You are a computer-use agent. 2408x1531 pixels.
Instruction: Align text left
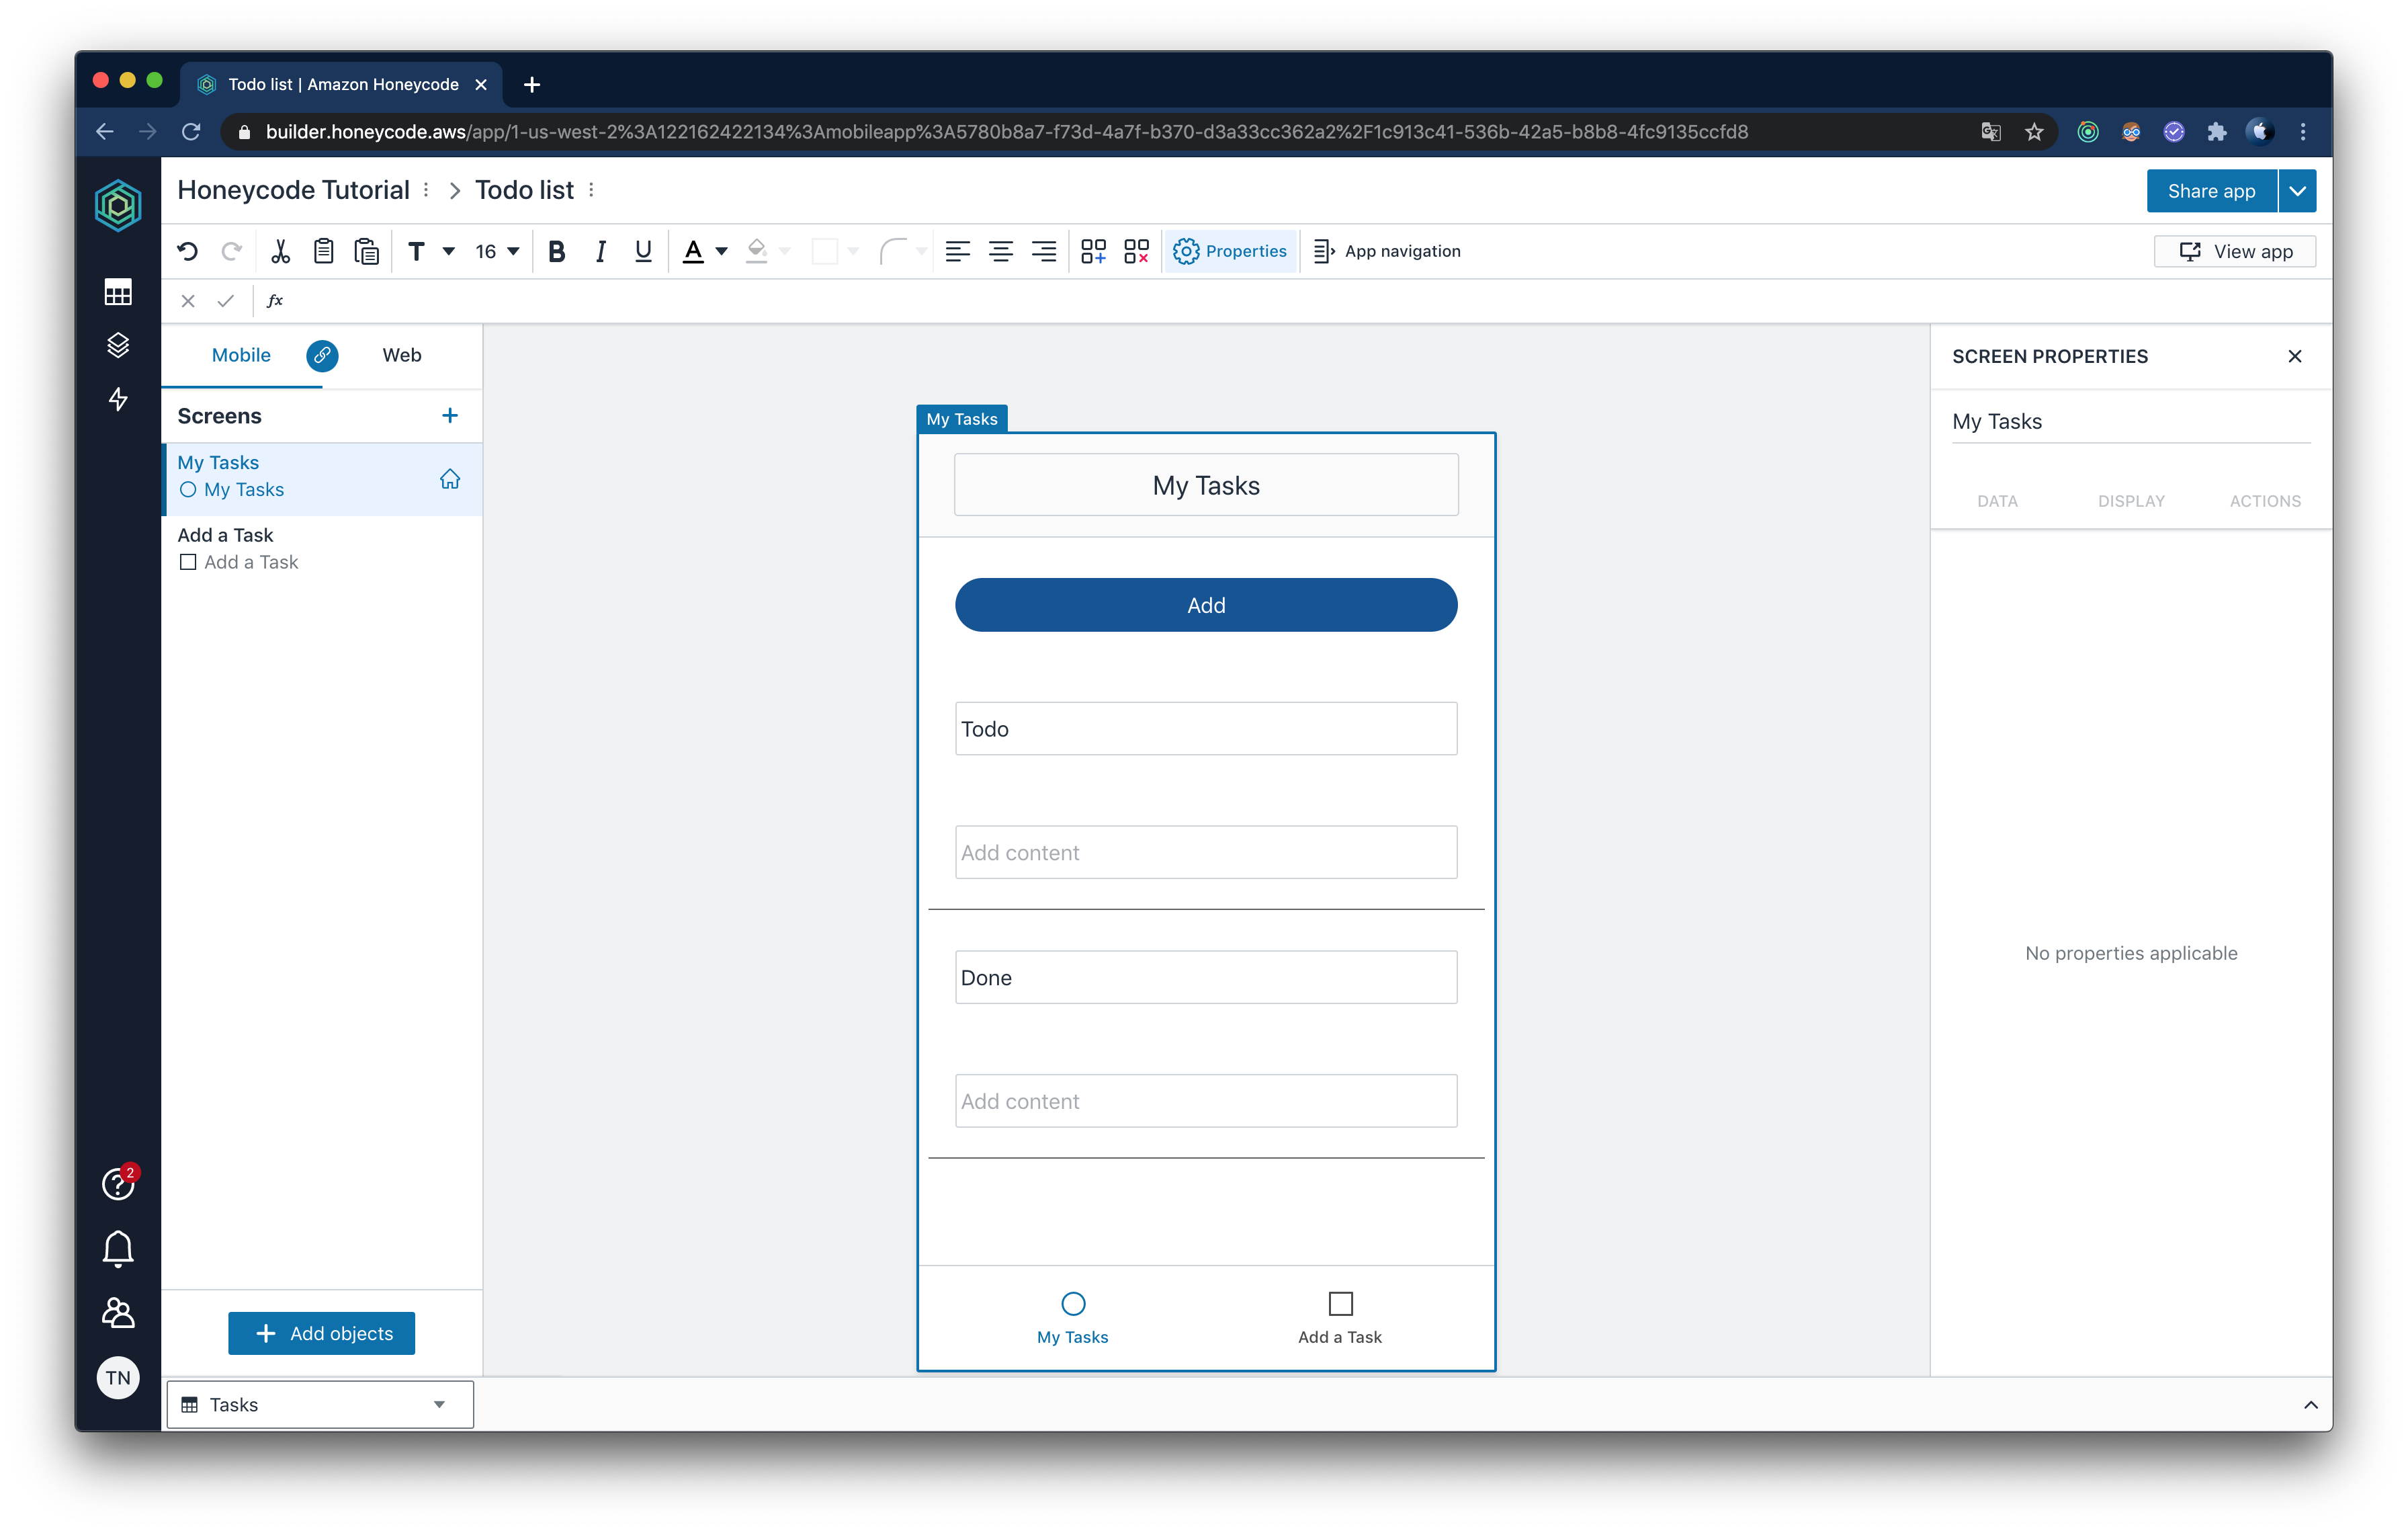[957, 251]
